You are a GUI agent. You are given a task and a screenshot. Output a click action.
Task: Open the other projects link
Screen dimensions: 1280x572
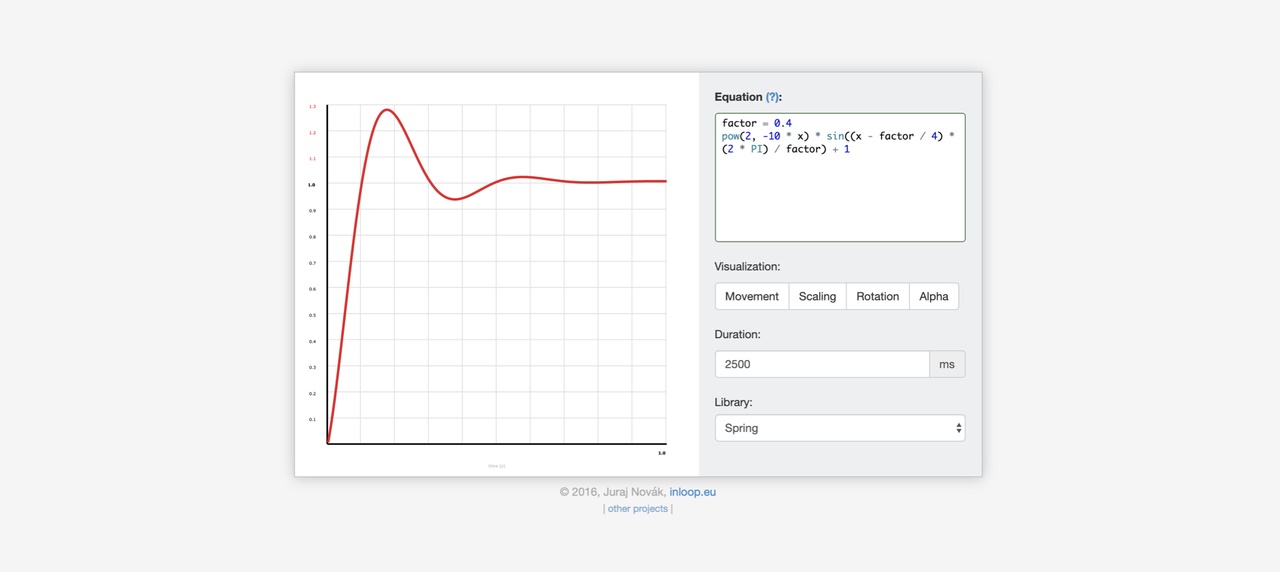(637, 509)
